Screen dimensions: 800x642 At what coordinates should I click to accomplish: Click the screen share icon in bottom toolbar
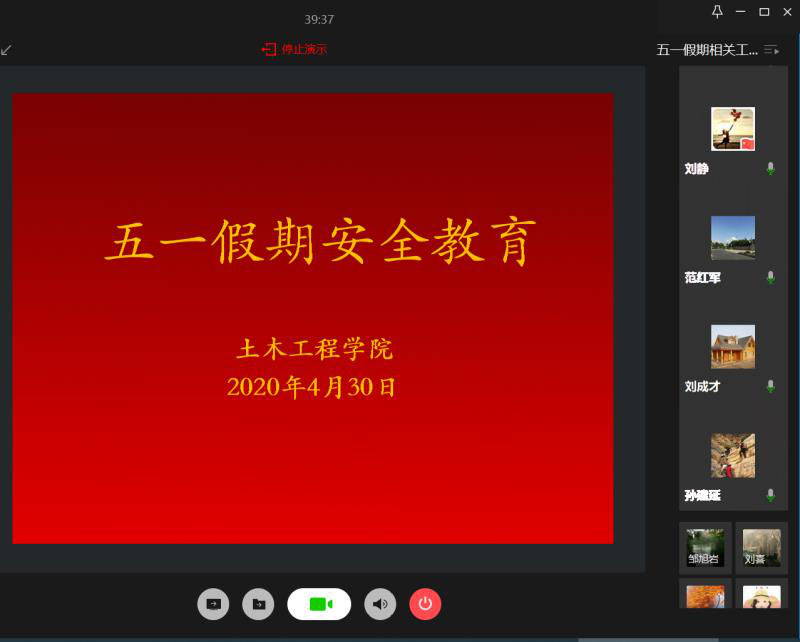(213, 604)
